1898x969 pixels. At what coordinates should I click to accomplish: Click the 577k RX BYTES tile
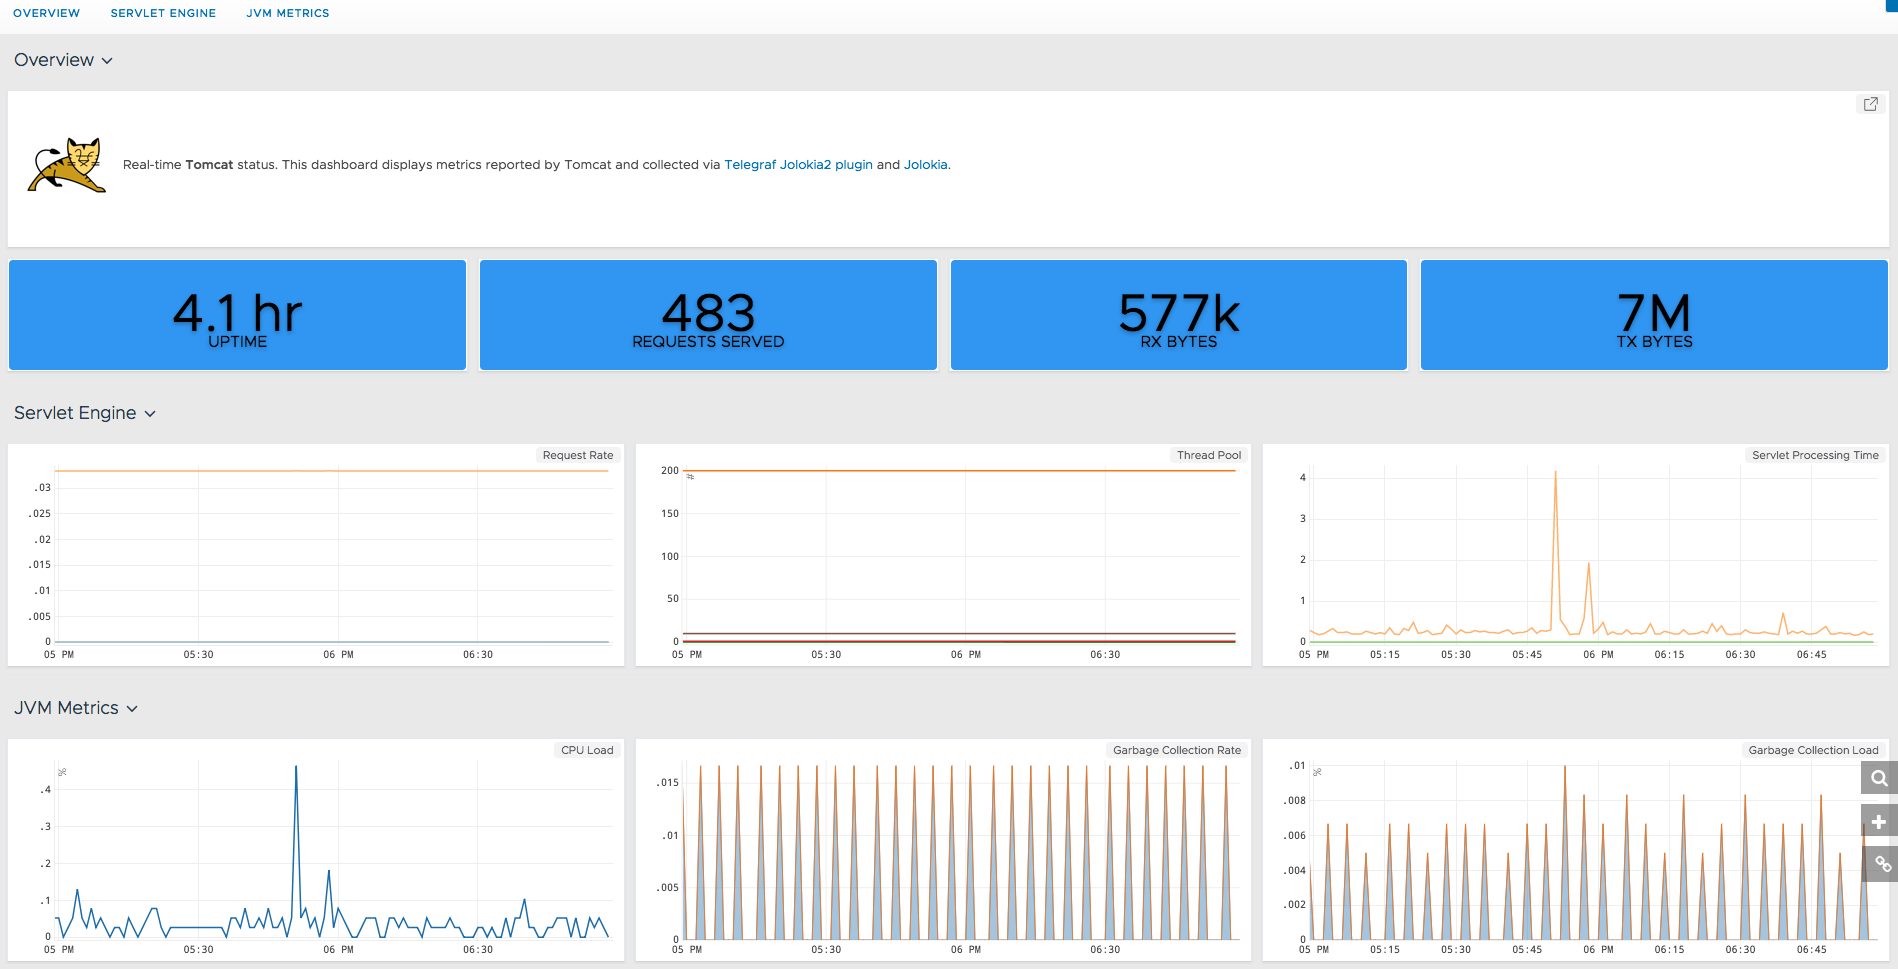pyautogui.click(x=1179, y=315)
